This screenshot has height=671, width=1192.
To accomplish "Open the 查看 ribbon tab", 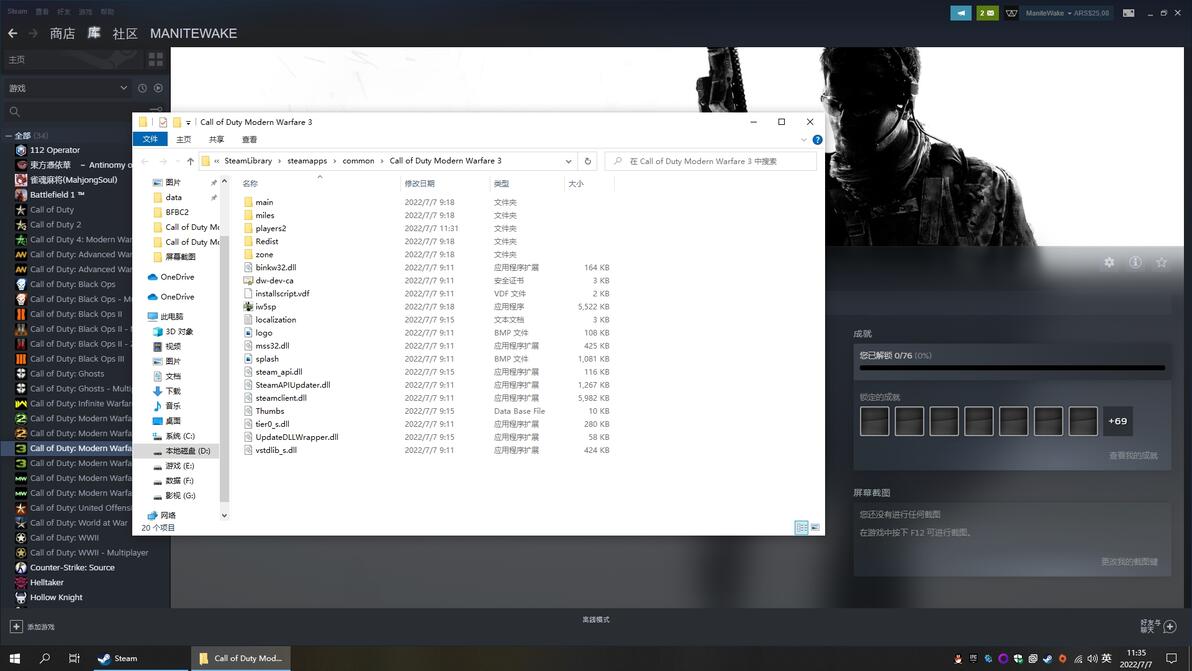I will coord(249,140).
